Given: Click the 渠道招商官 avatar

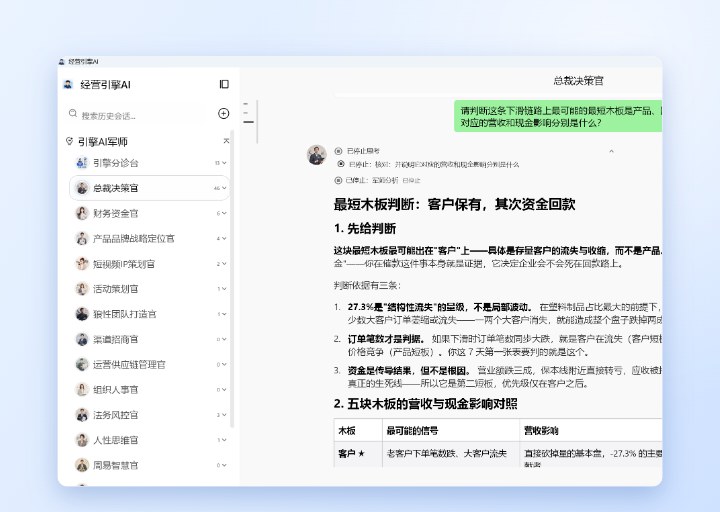Looking at the screenshot, I should [82, 339].
